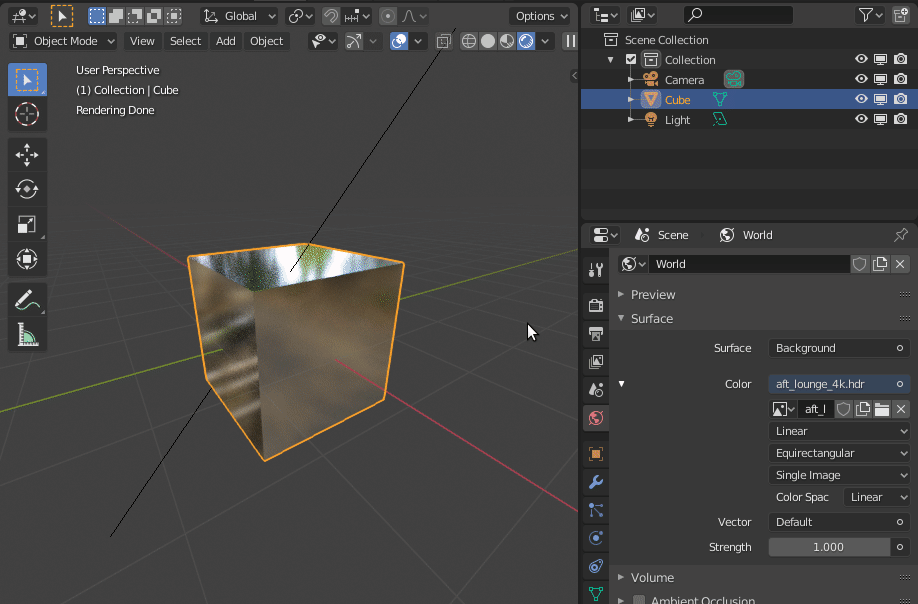Select the Rotate tool
Screen dimensions: 918x604
[27, 189]
